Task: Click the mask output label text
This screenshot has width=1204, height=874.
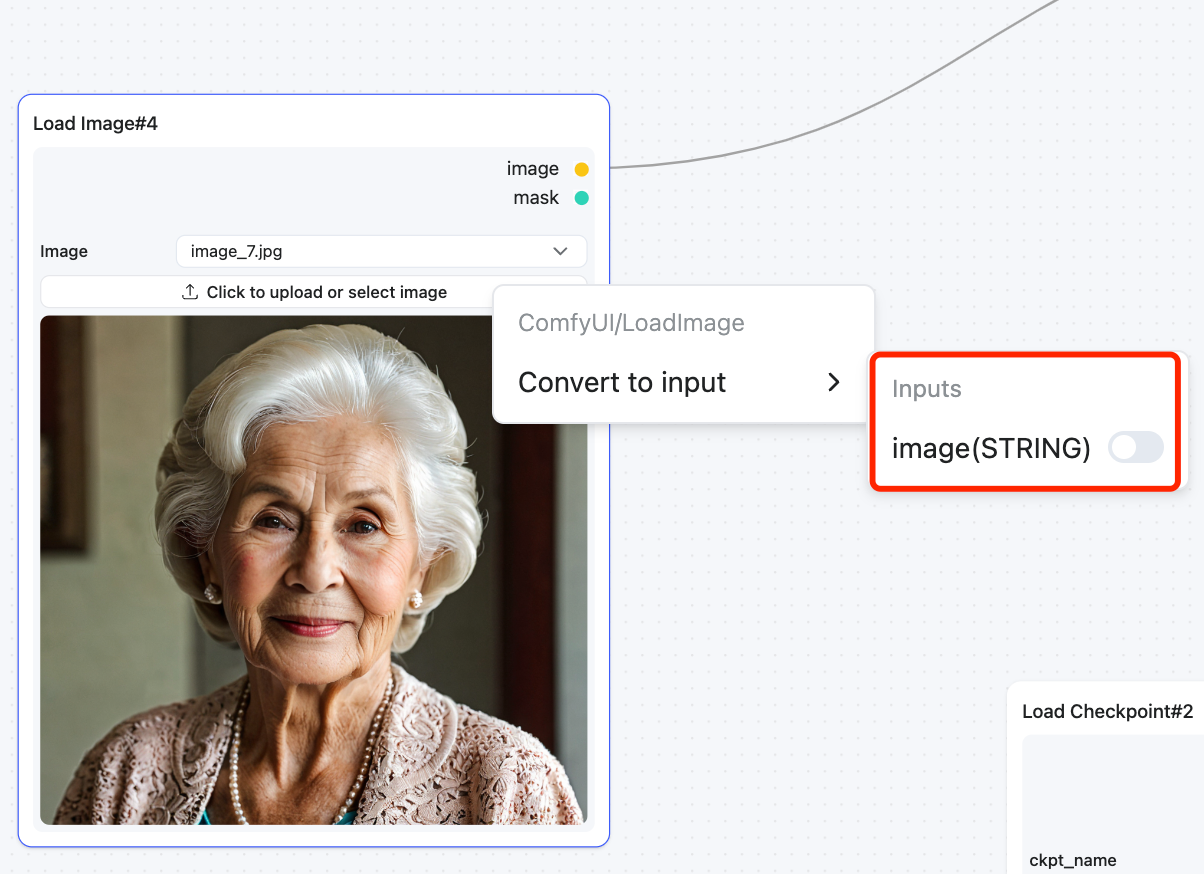Action: pyautogui.click(x=536, y=198)
